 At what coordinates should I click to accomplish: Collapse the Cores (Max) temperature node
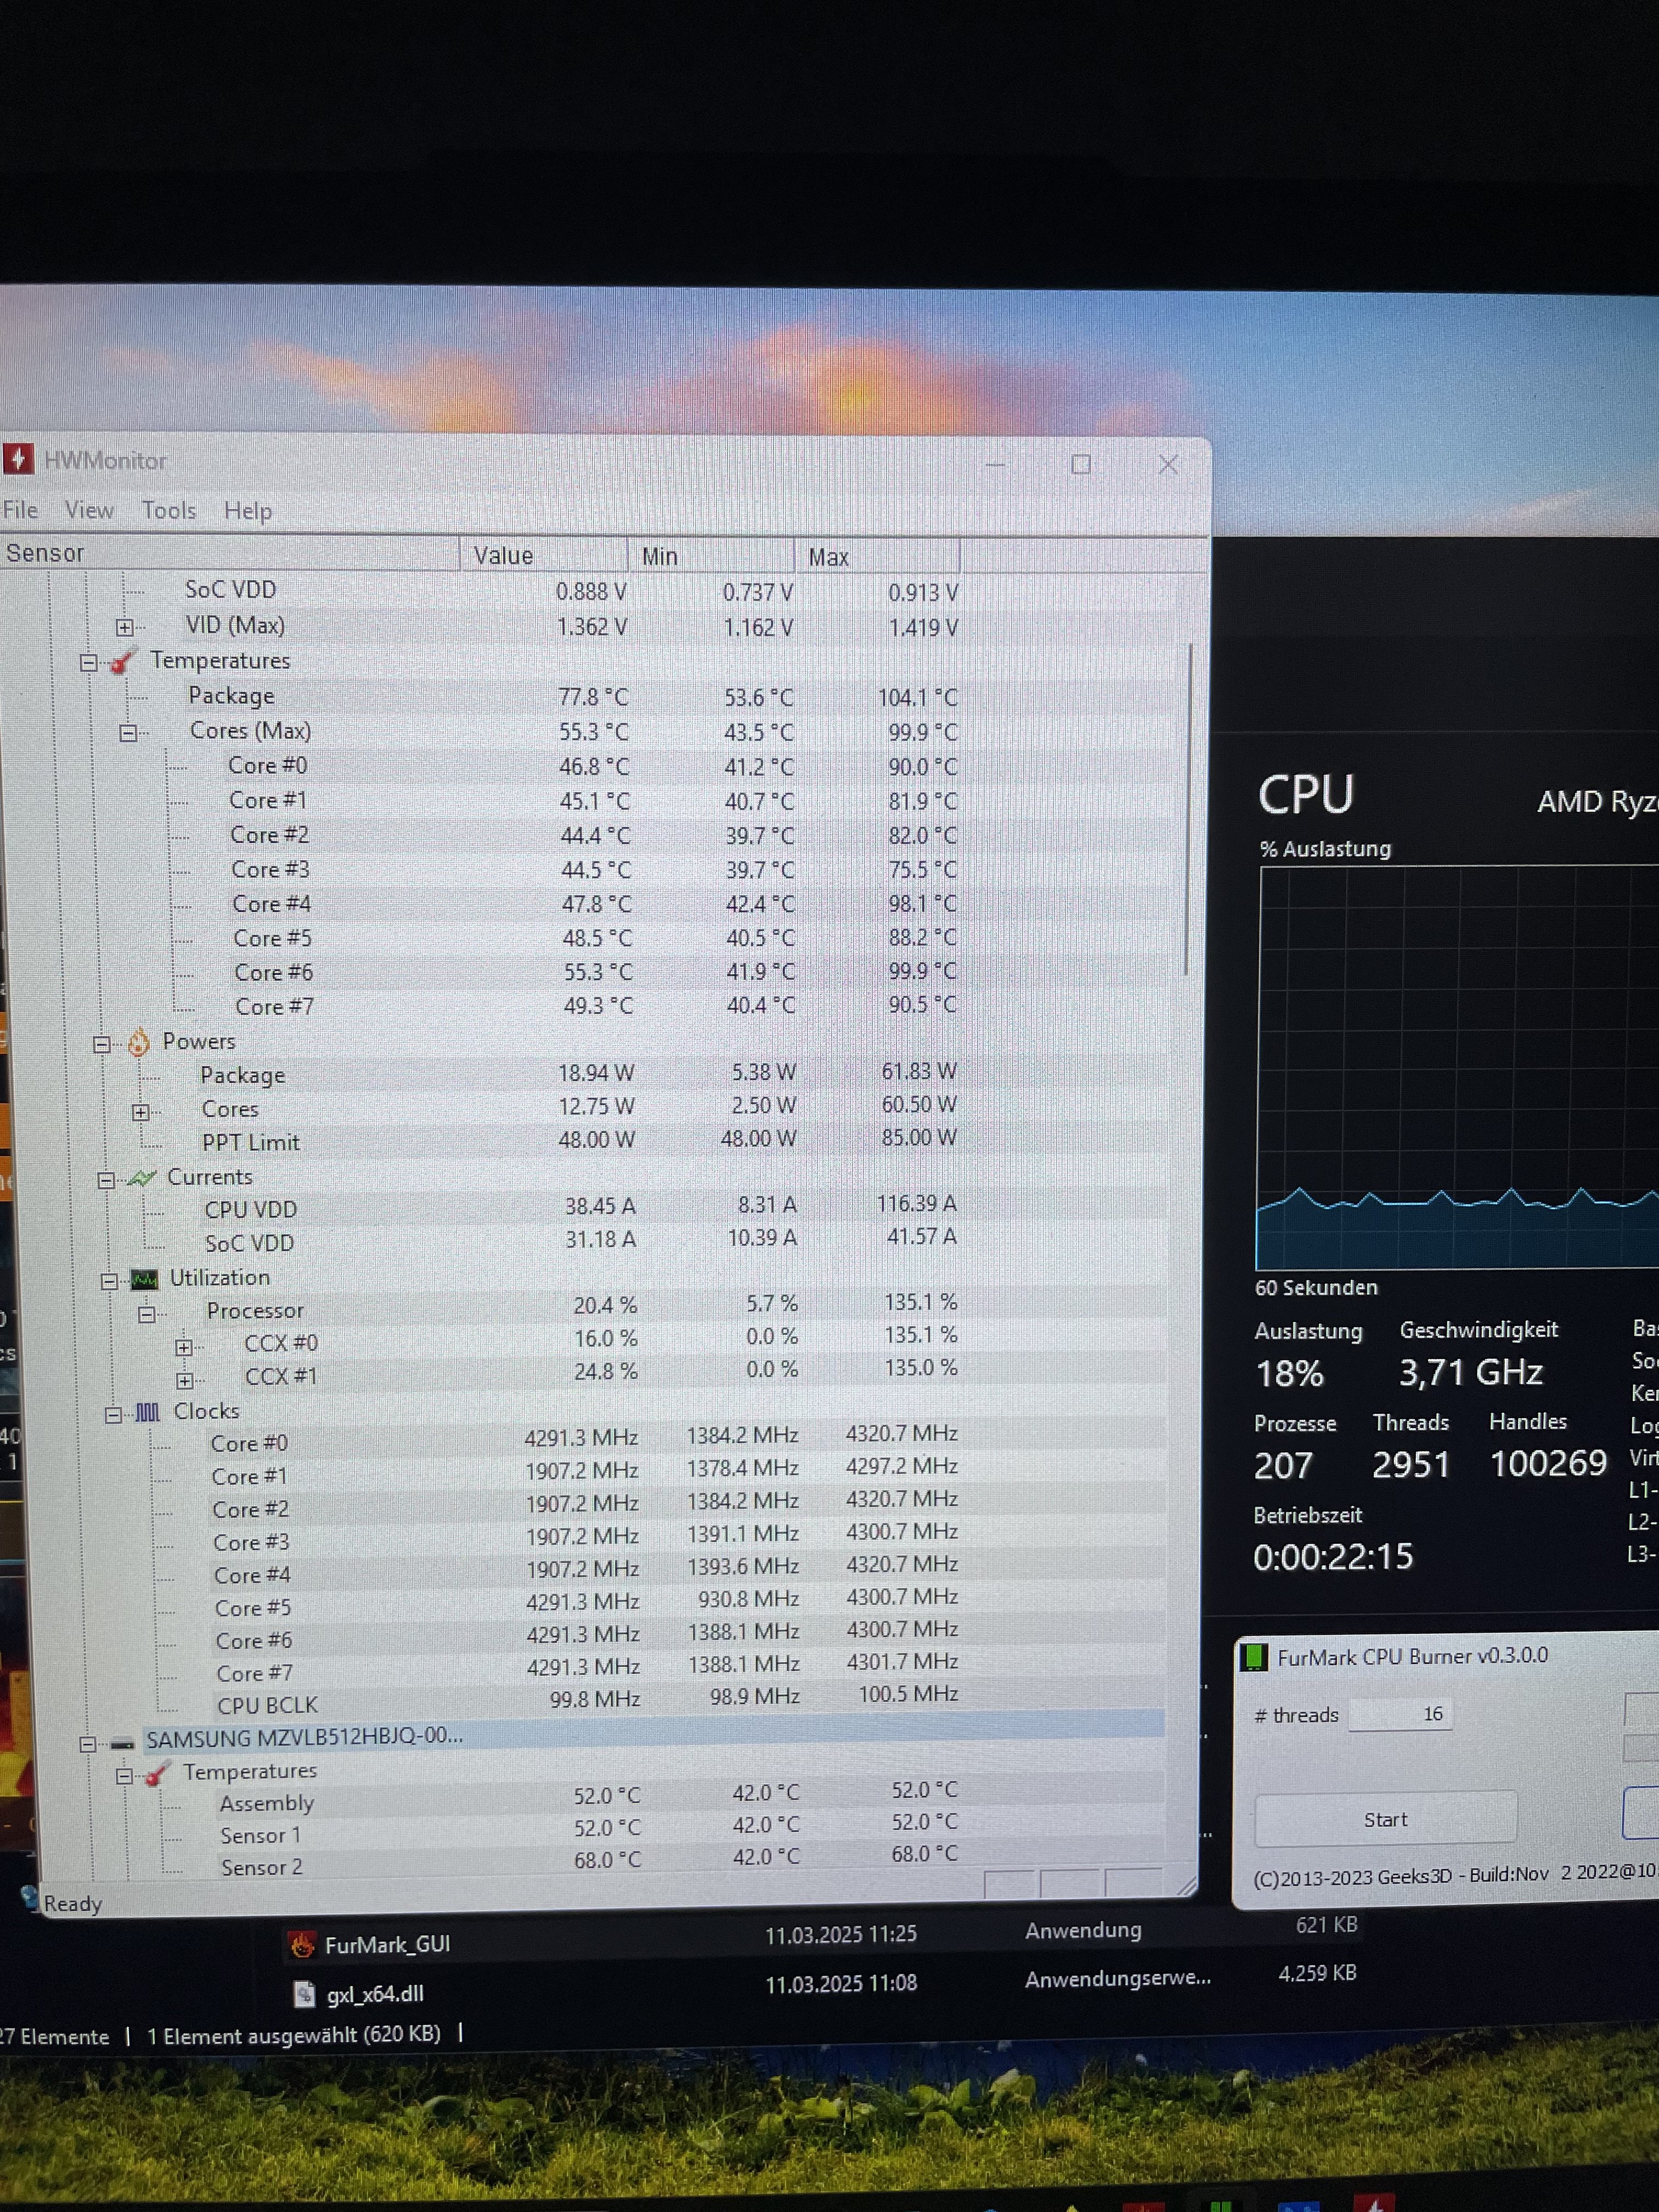pos(128,733)
